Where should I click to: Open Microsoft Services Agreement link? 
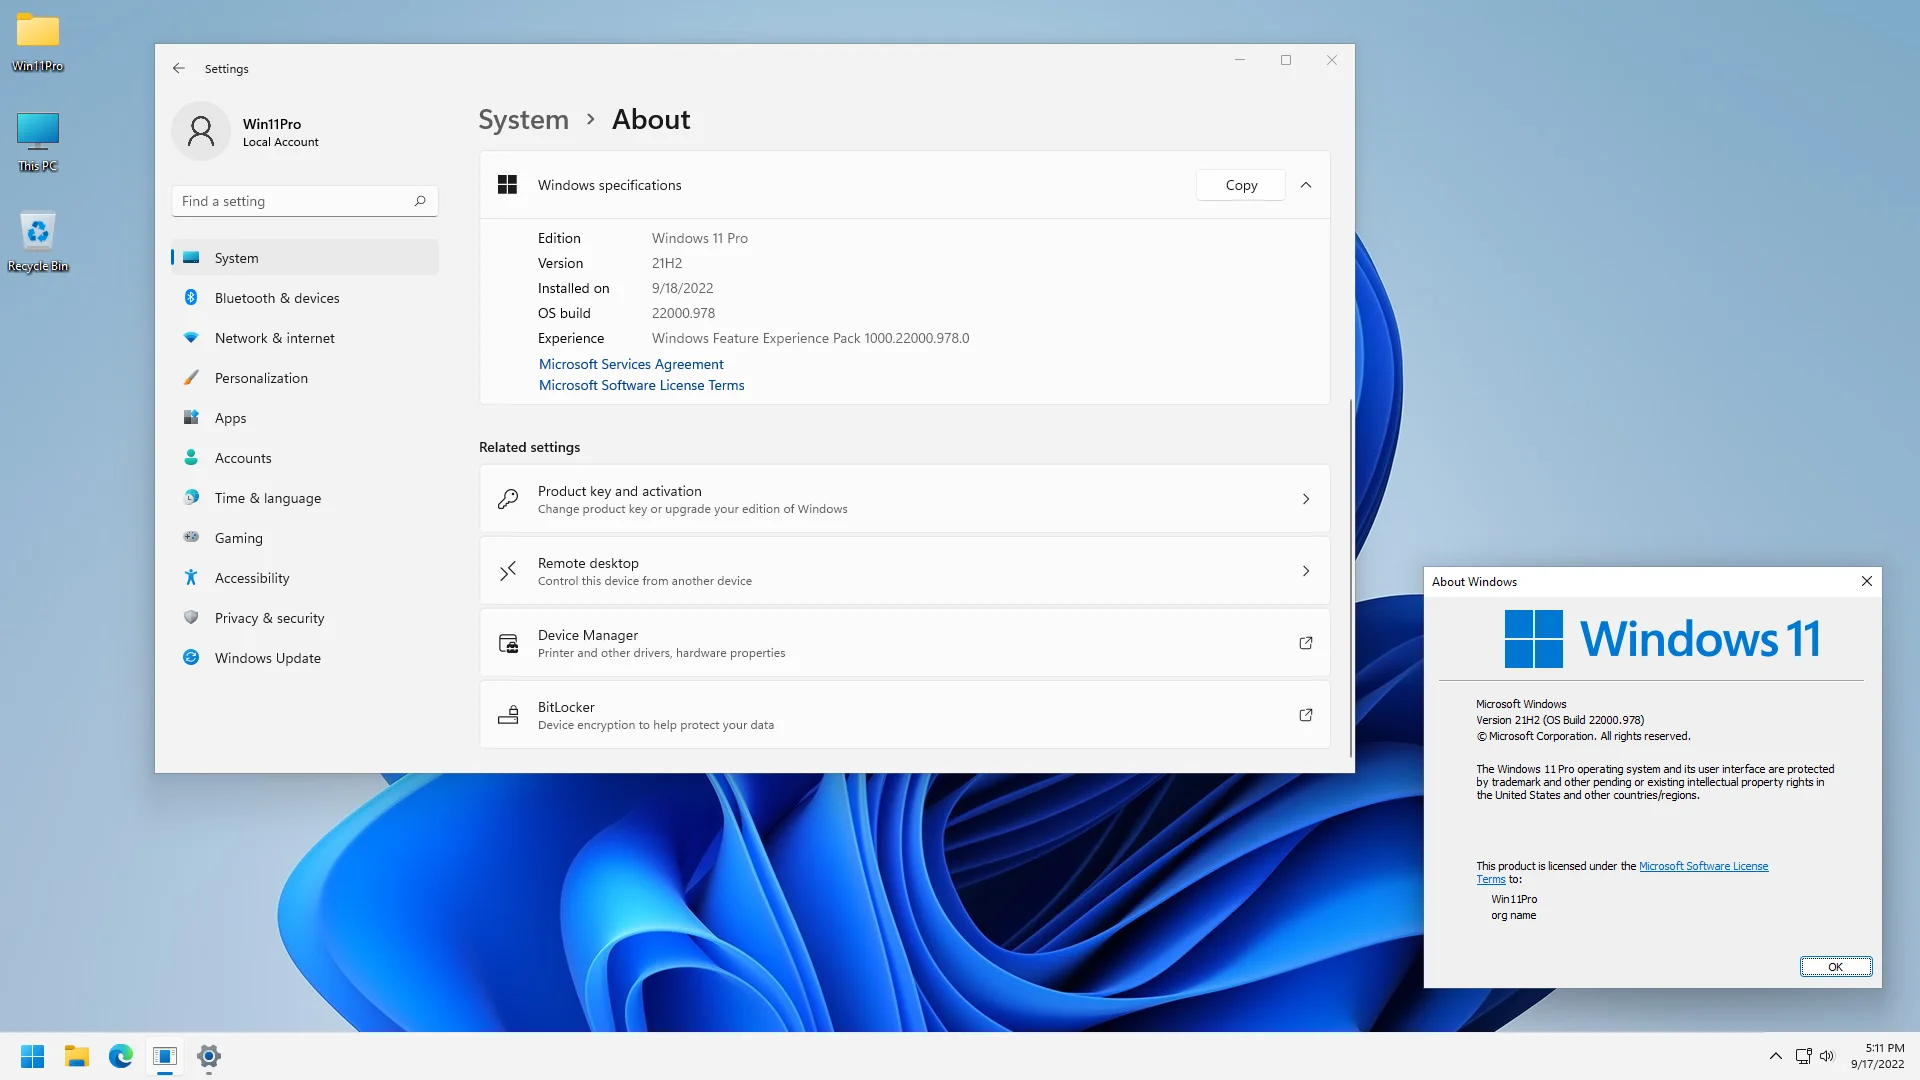pos(630,364)
